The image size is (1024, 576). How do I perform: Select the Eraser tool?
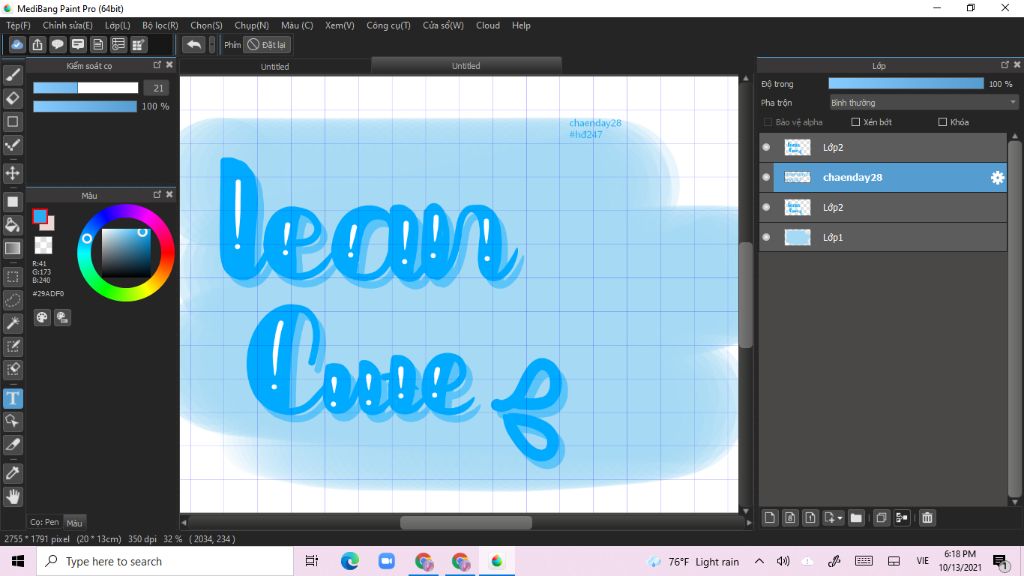click(12, 99)
